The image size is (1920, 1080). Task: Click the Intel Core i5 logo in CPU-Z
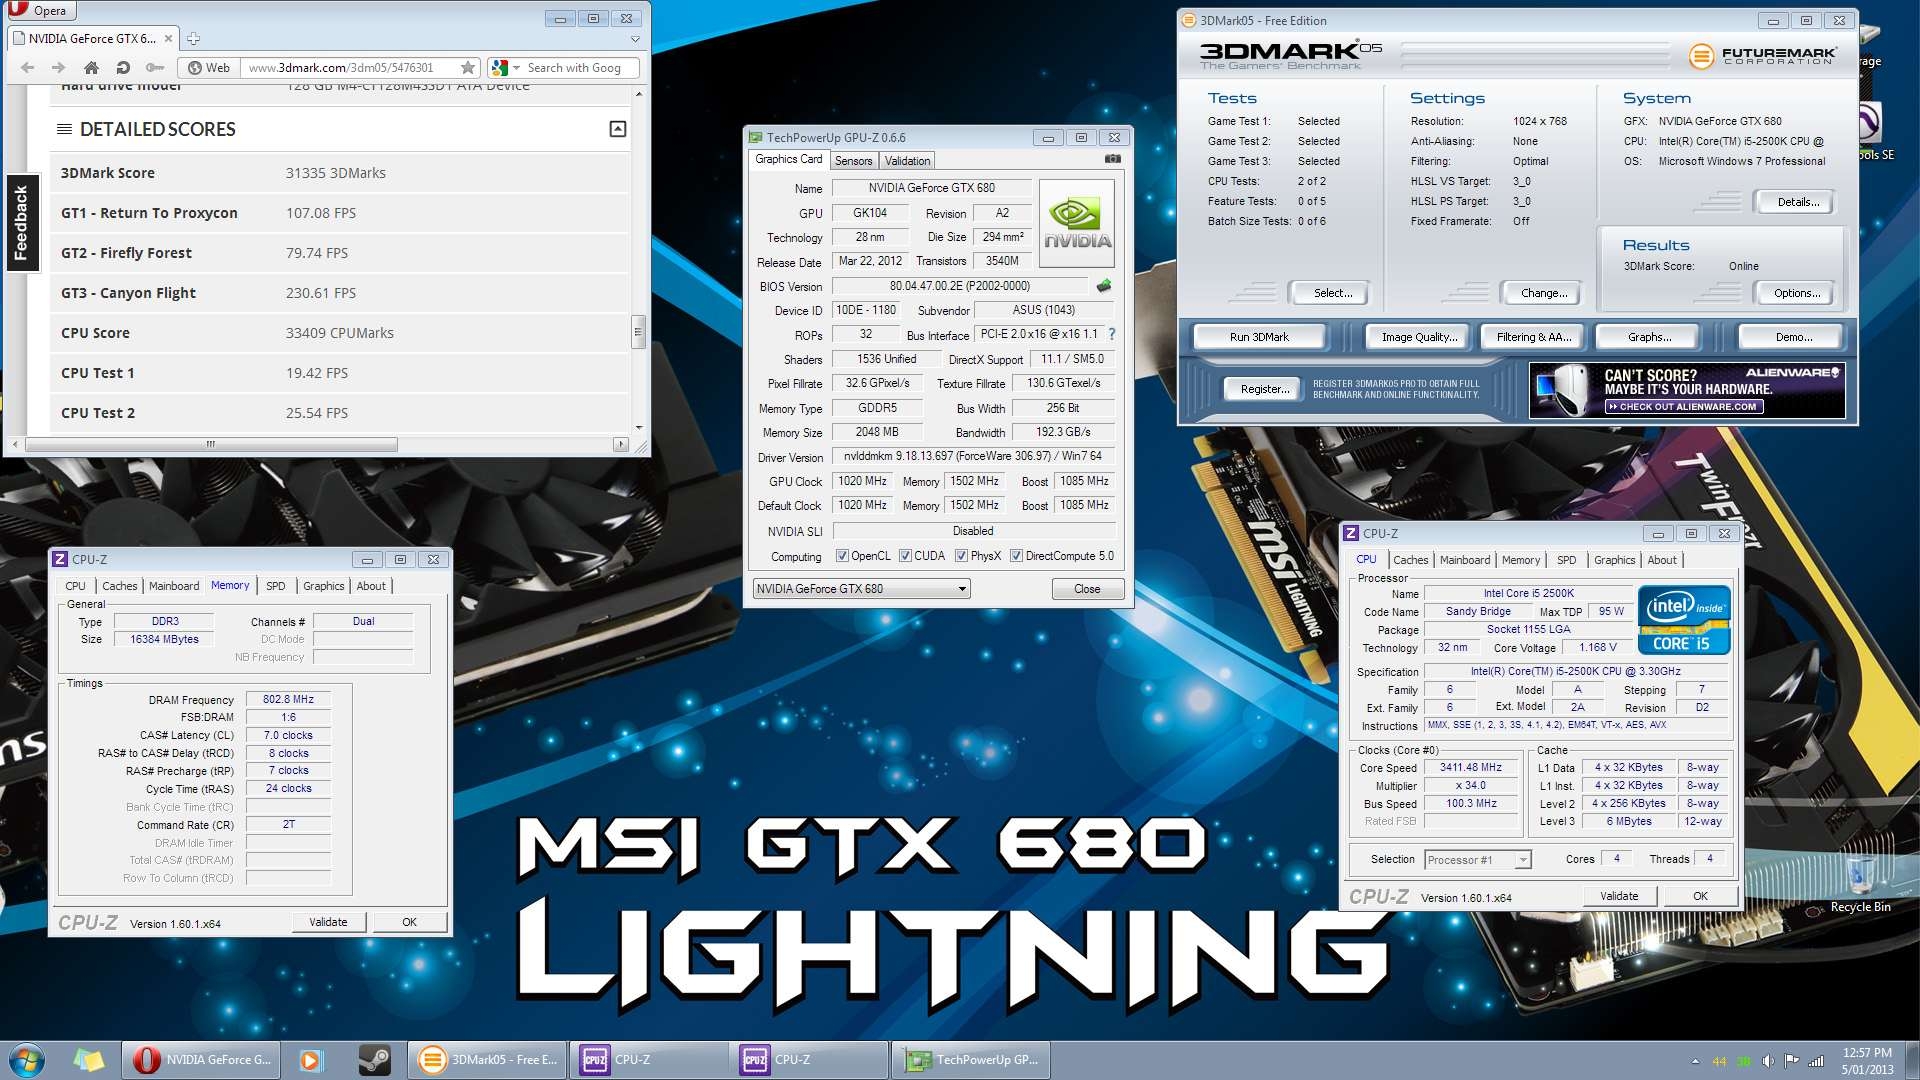[1684, 620]
